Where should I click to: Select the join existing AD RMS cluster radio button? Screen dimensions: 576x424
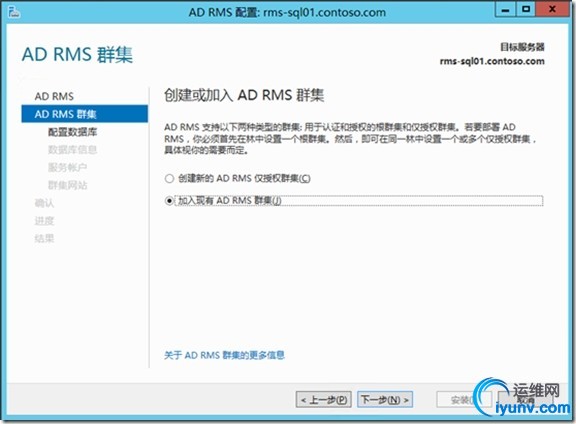point(169,201)
